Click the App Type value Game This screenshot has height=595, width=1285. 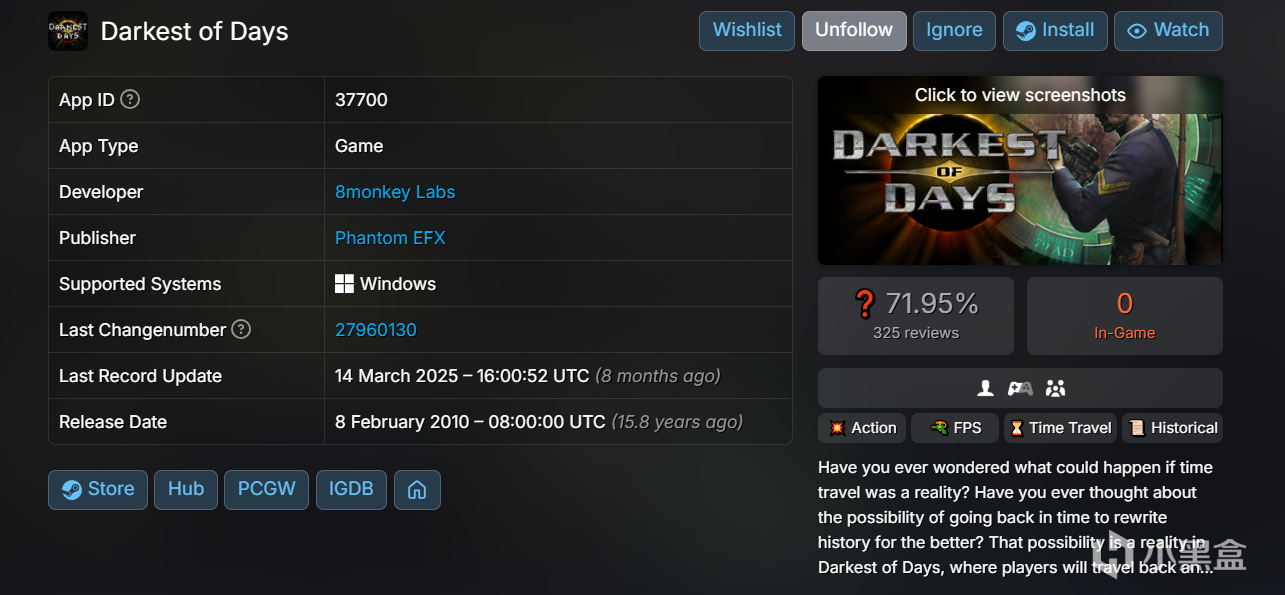(359, 146)
